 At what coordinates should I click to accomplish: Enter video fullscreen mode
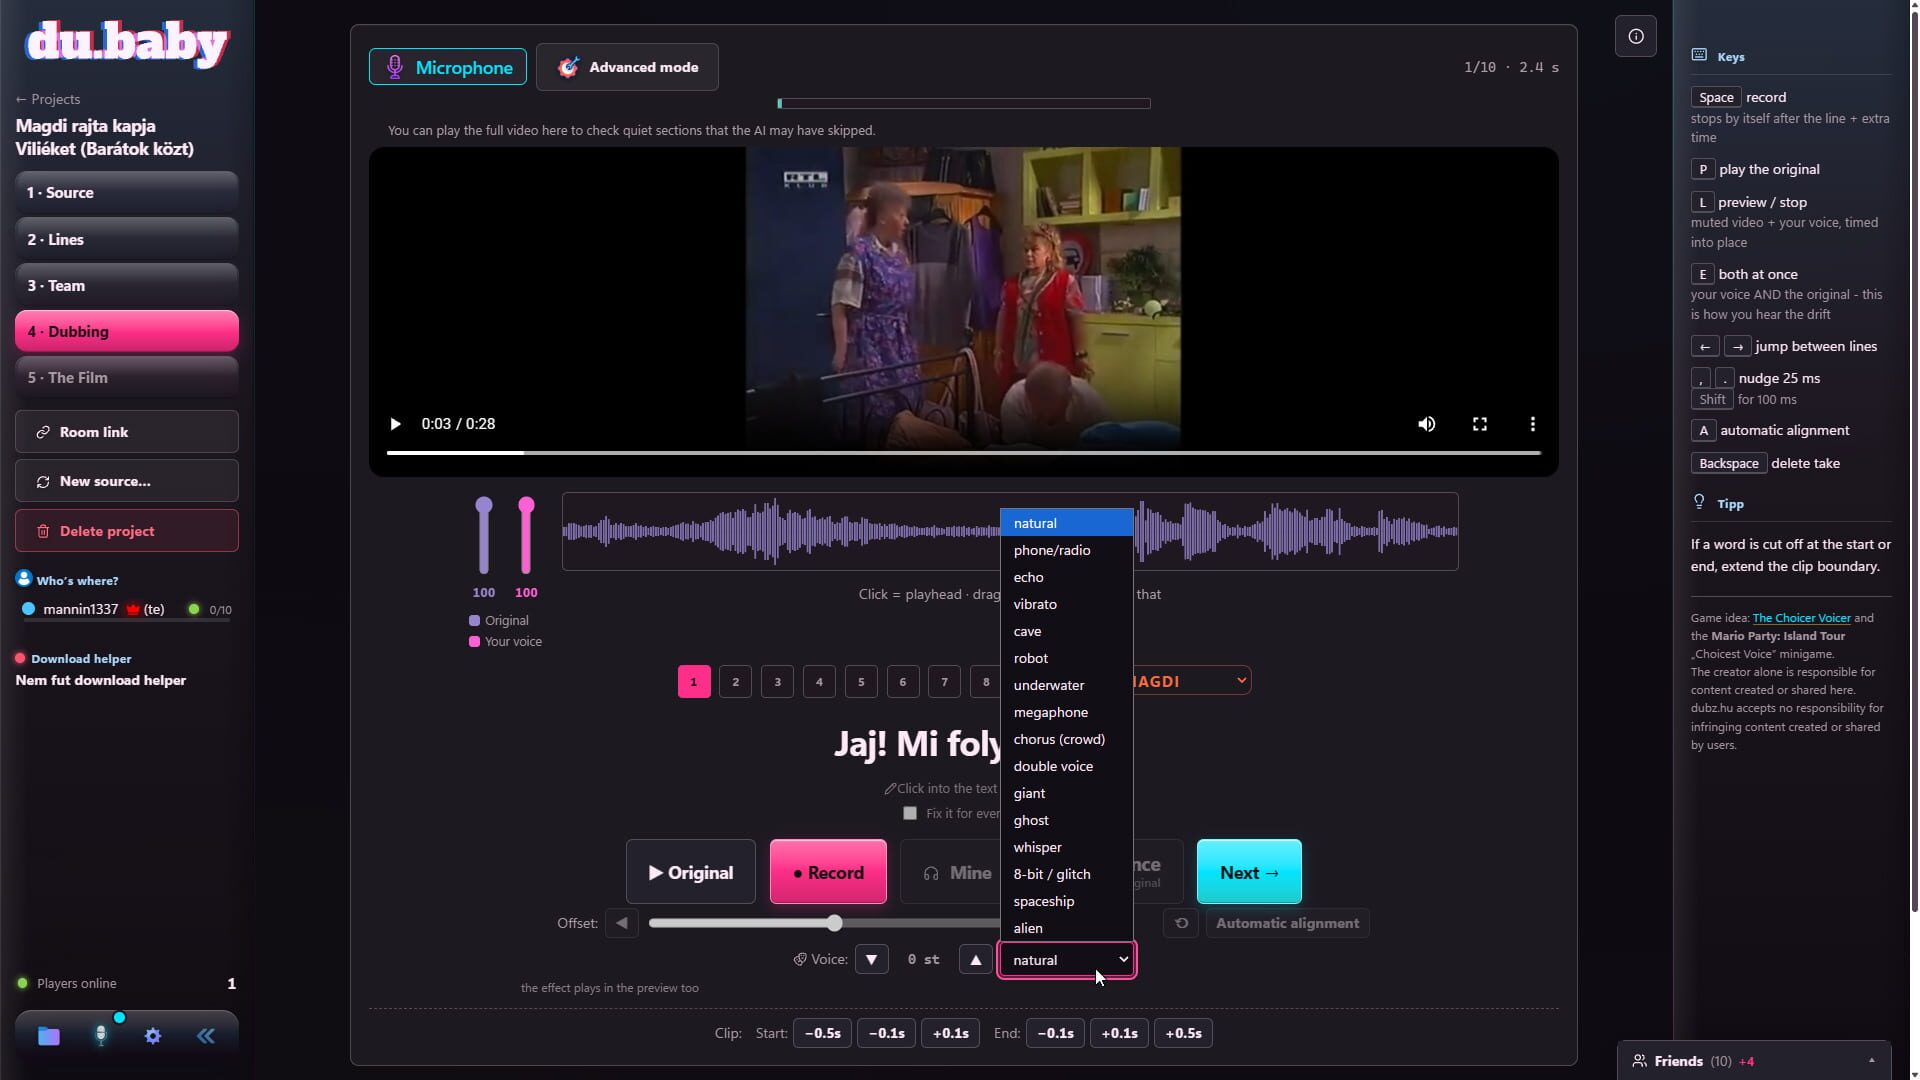point(1480,424)
